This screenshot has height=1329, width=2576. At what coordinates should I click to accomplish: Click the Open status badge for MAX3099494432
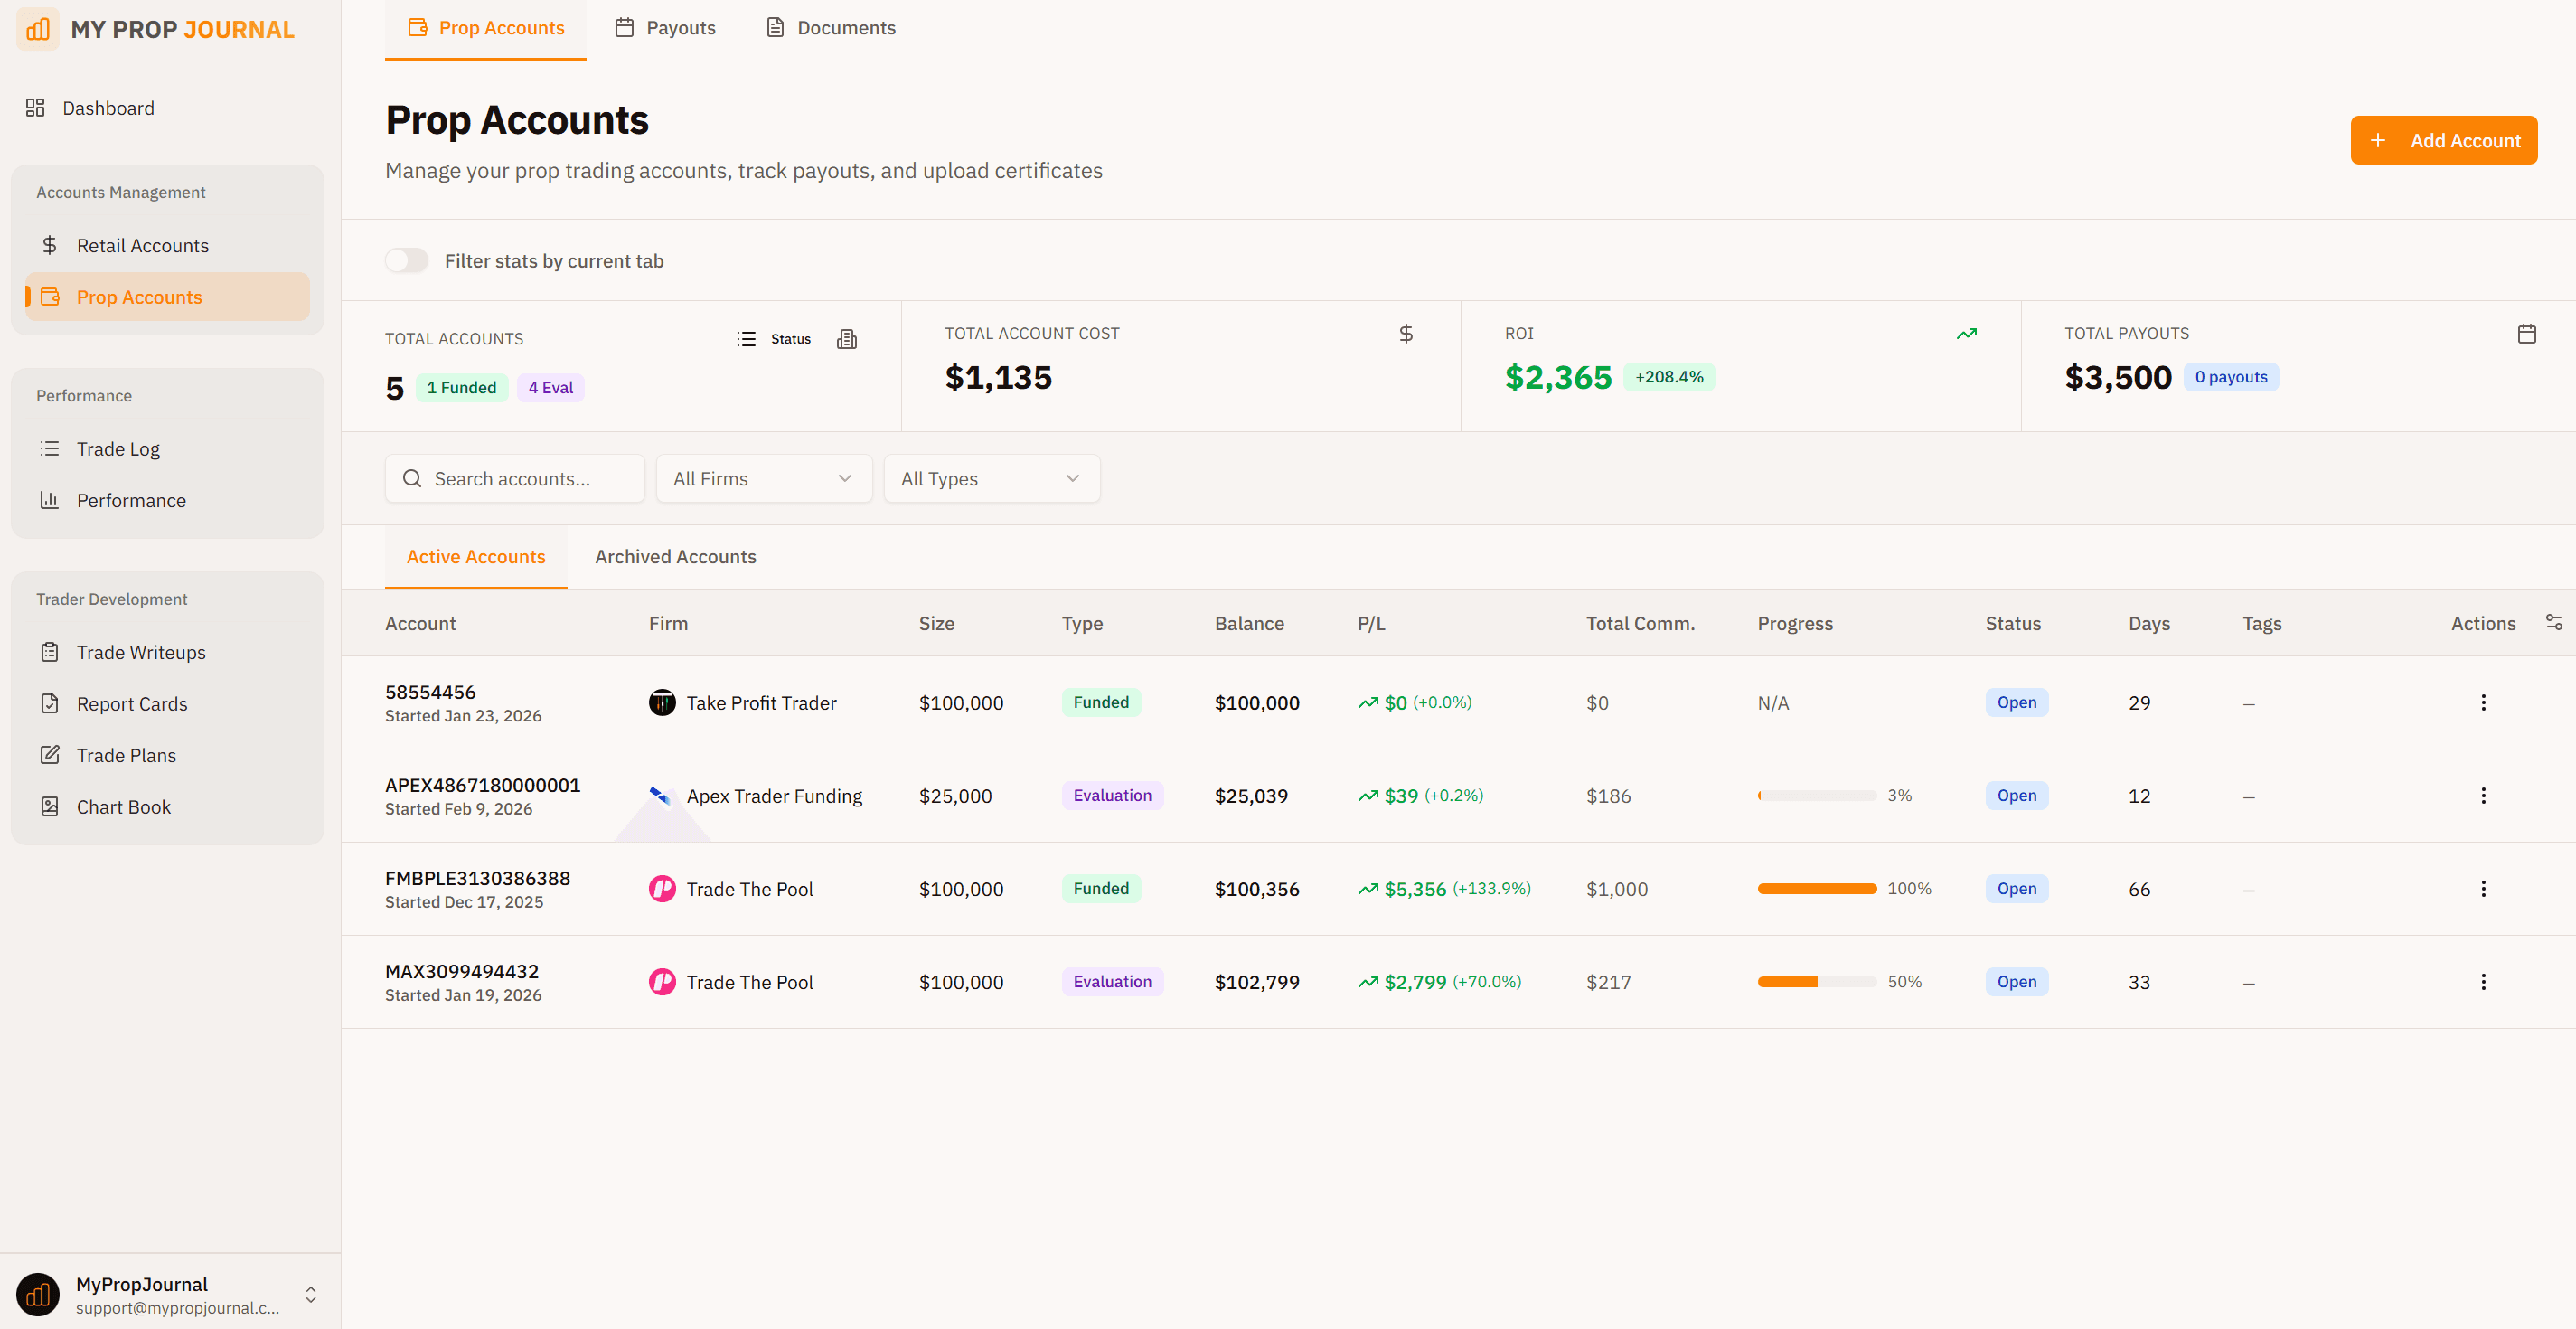point(2017,982)
